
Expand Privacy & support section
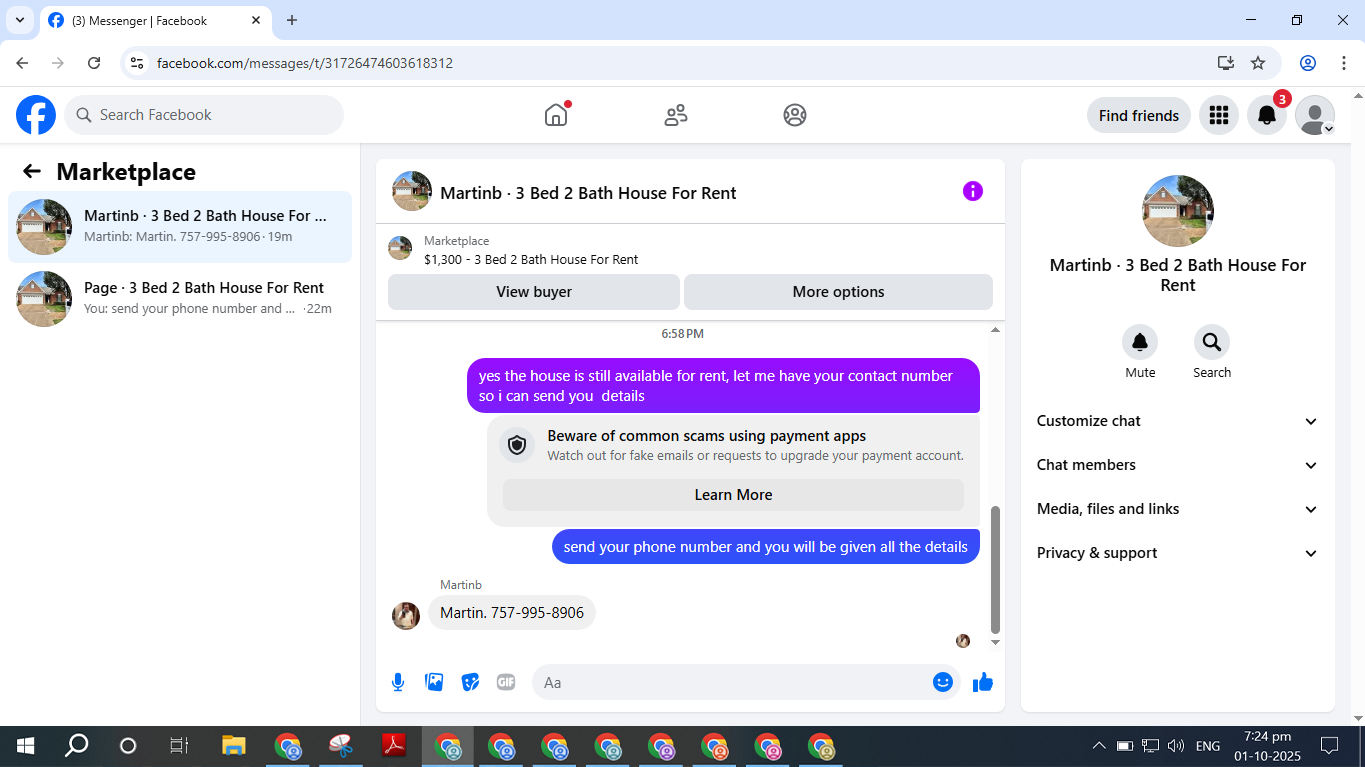(x=1178, y=553)
